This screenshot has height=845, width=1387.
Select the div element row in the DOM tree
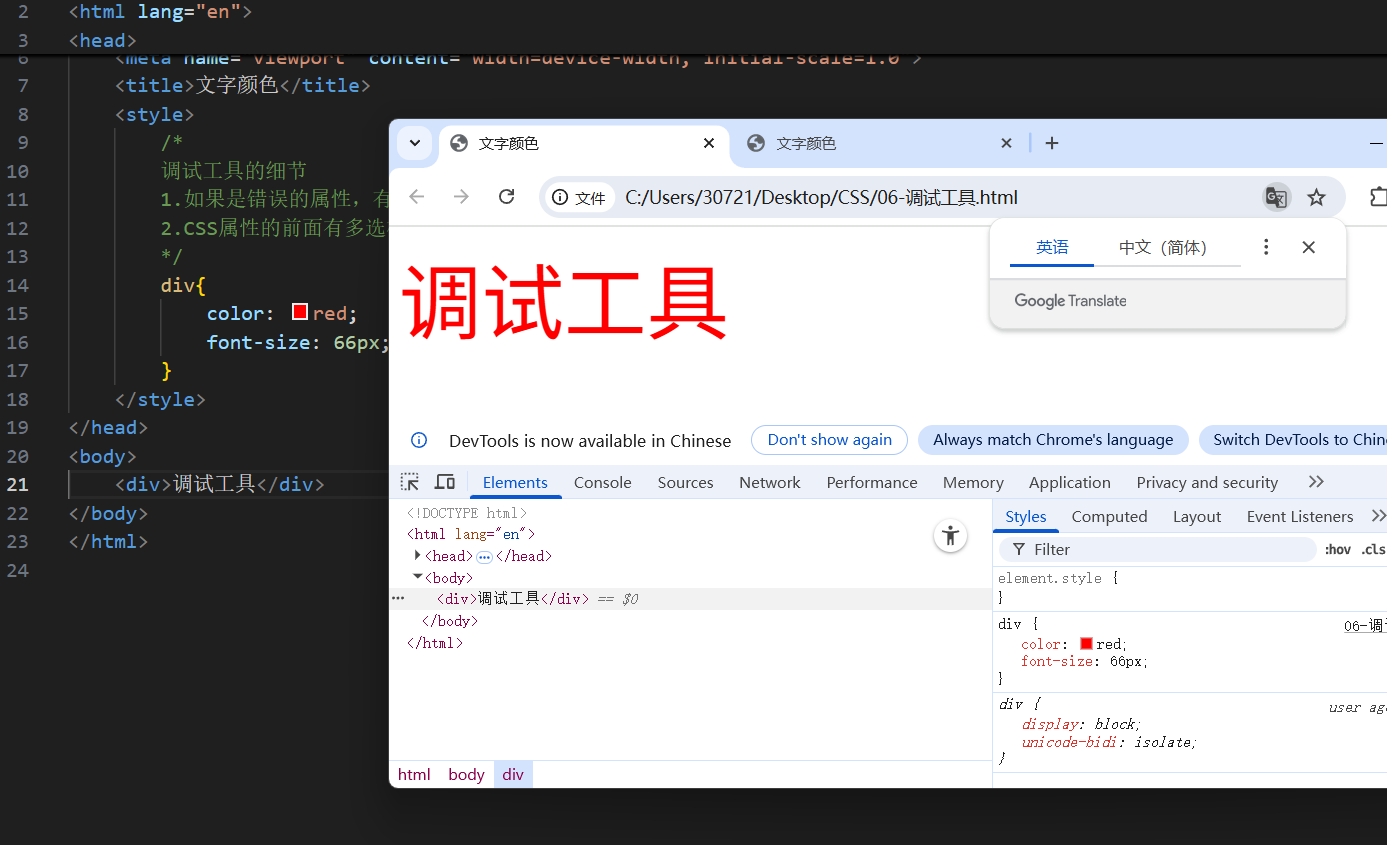coord(690,599)
